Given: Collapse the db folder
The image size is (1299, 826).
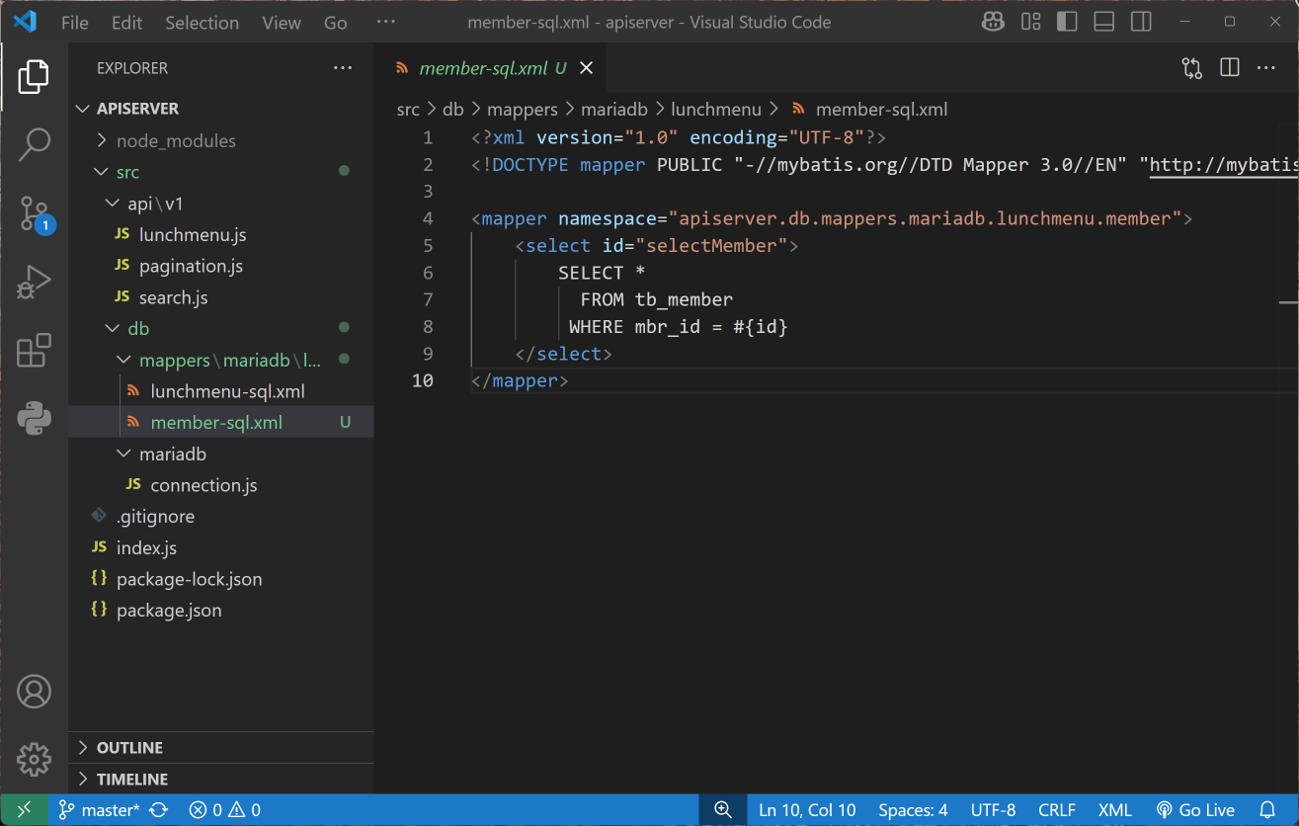Looking at the screenshot, I should pyautogui.click(x=220, y=328).
